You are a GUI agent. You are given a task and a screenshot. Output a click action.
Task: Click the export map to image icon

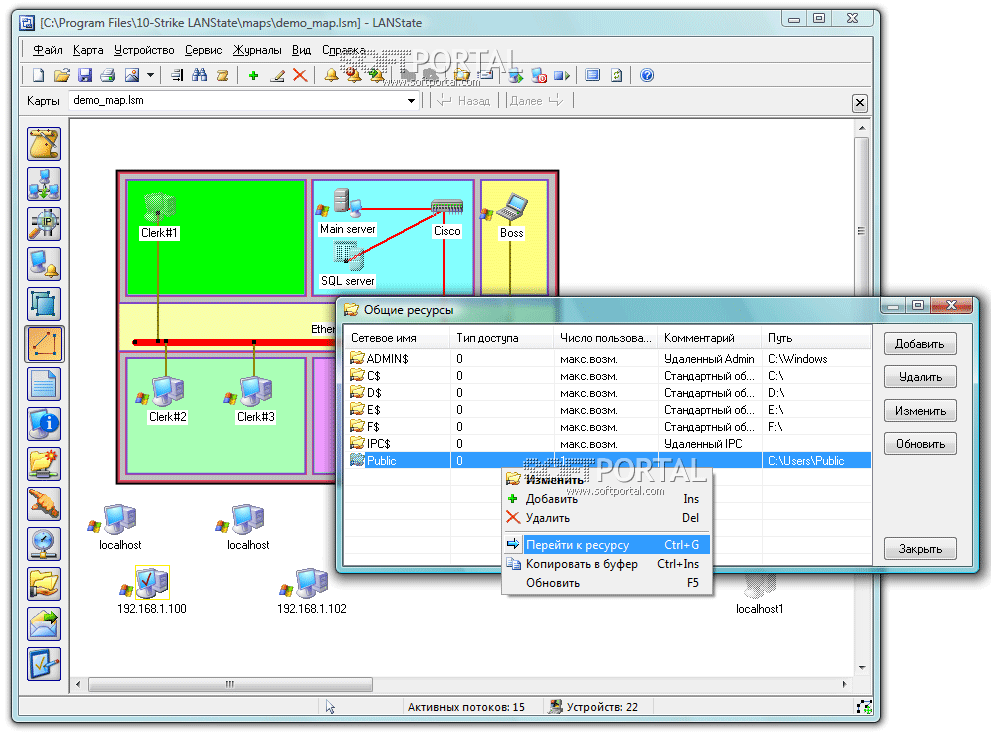tap(131, 75)
